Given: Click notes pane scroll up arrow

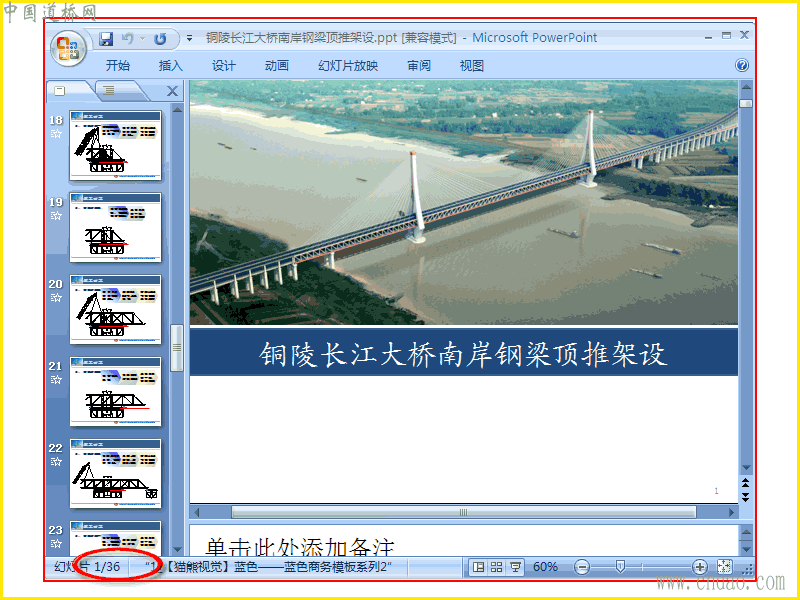Looking at the screenshot, I should click(x=746, y=533).
